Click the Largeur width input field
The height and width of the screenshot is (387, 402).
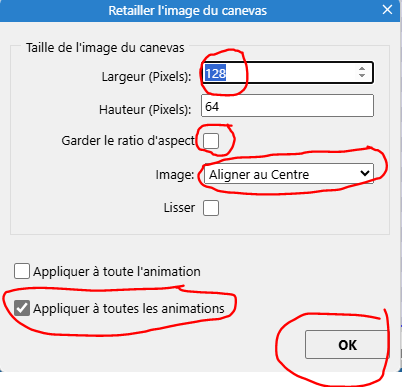pyautogui.click(x=287, y=73)
